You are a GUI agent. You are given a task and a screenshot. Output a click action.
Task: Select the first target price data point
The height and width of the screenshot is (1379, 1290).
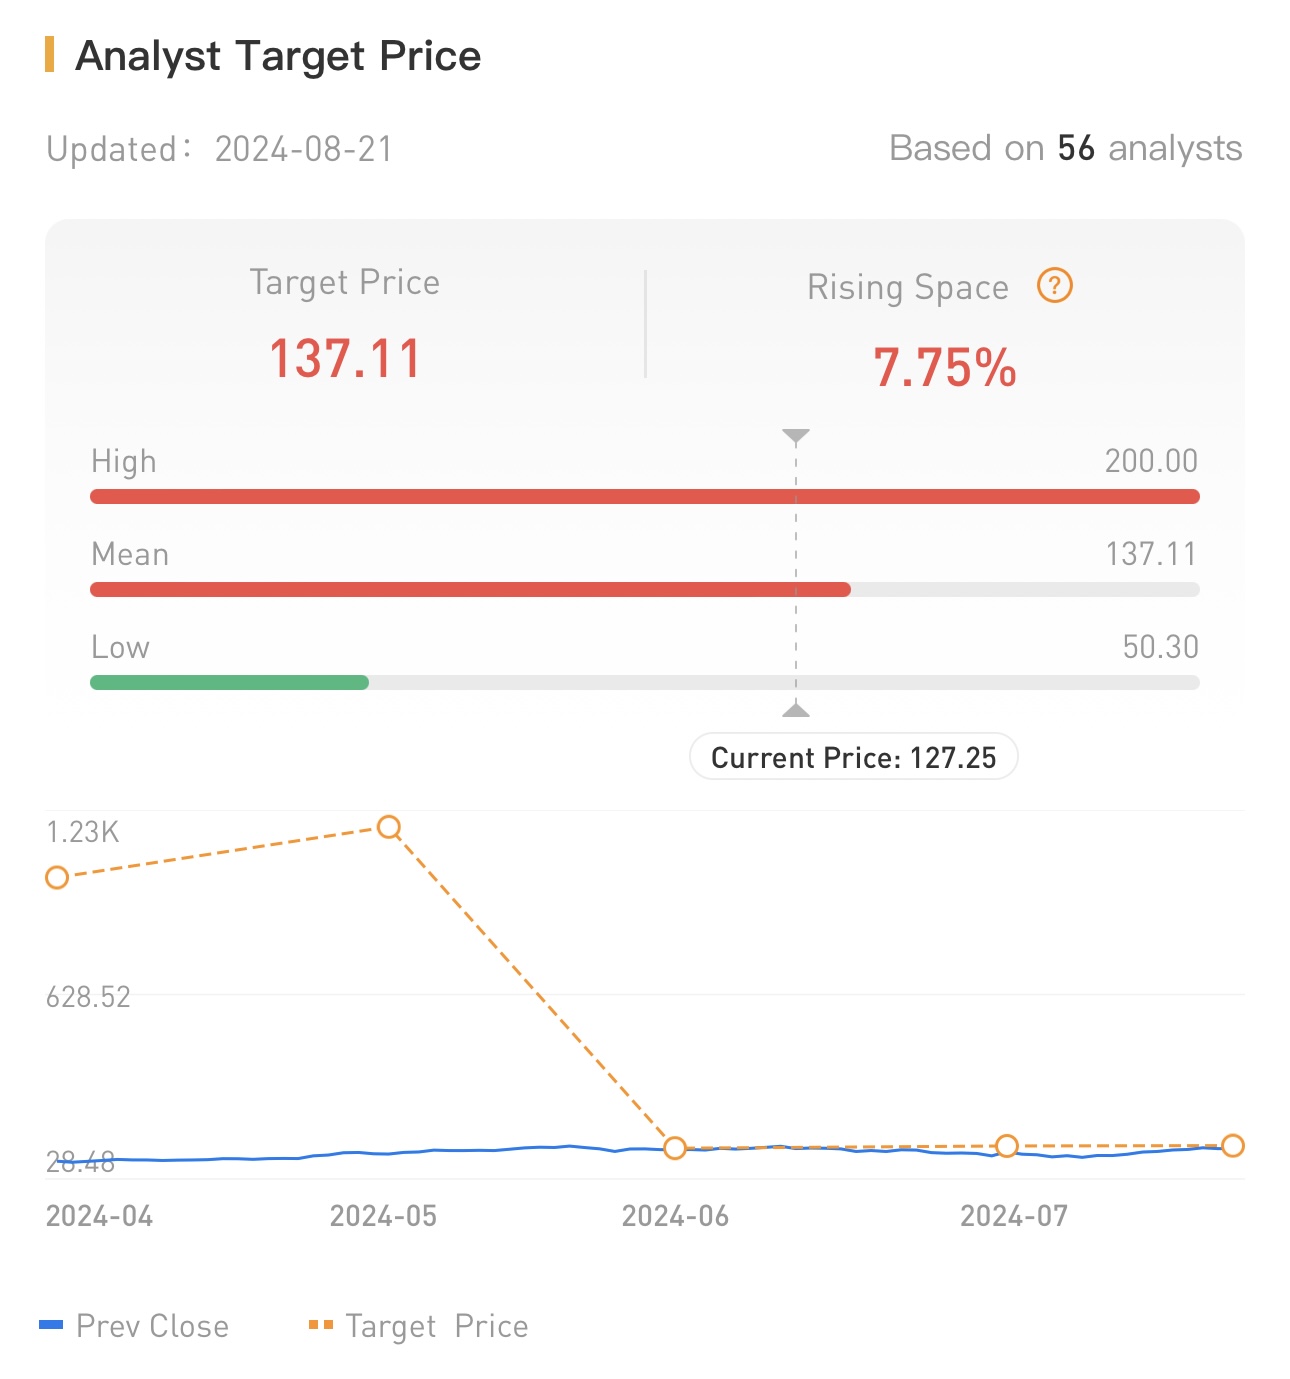click(57, 877)
